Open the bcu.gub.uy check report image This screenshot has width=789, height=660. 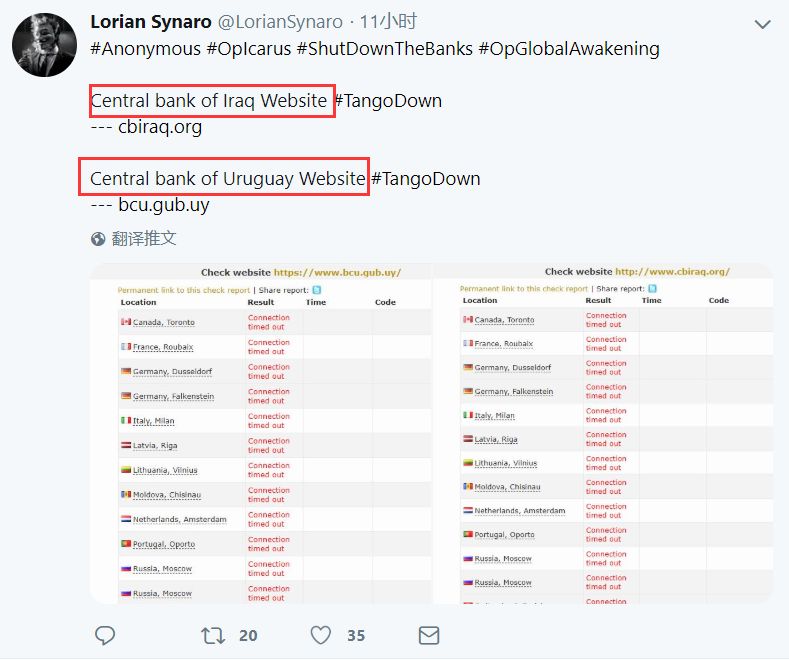[x=260, y=433]
